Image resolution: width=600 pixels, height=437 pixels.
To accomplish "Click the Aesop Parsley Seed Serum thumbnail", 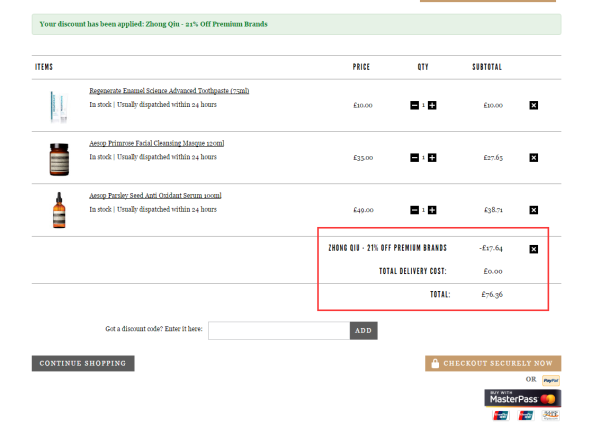I will pyautogui.click(x=59, y=210).
